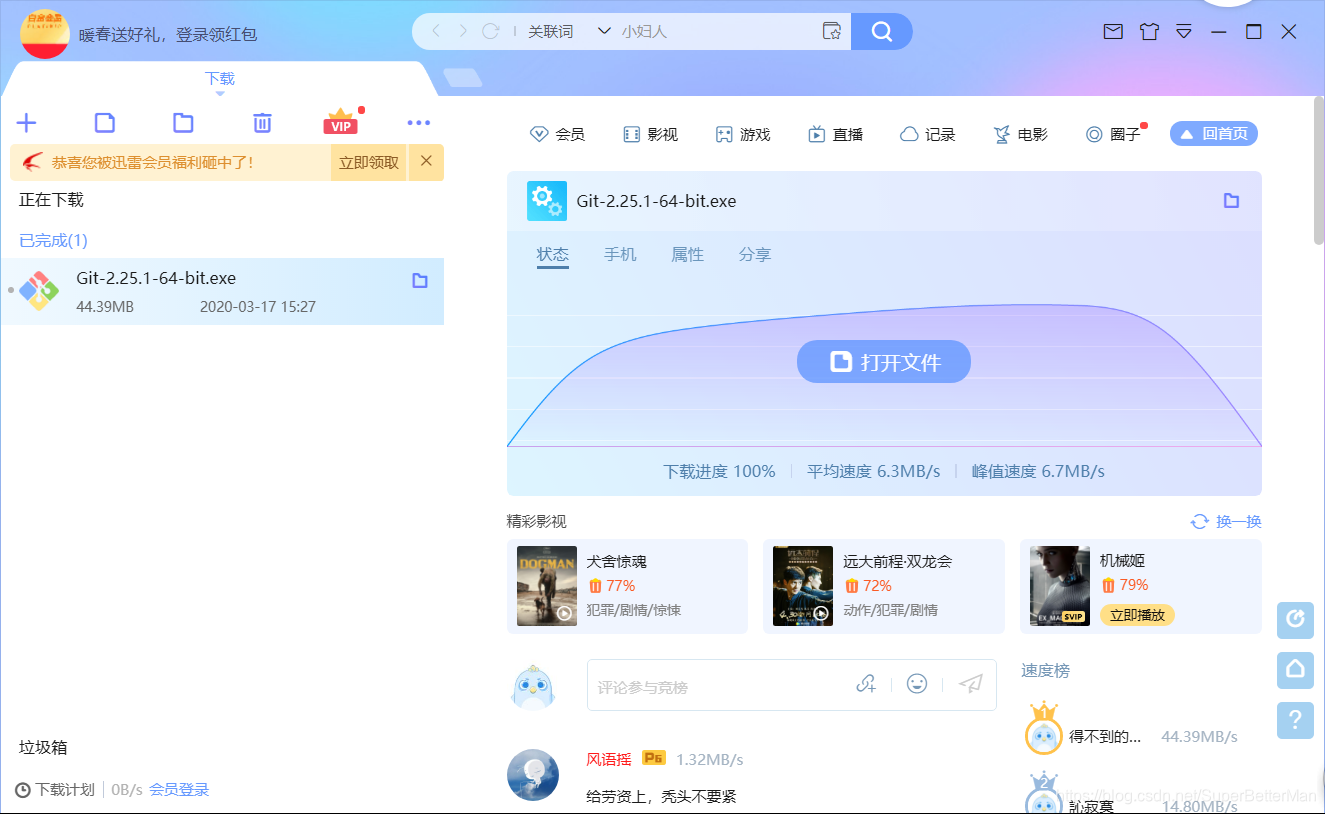Screen dimensions: 1325x814
Task: Click 下载计划 clock item
Action: coord(55,789)
